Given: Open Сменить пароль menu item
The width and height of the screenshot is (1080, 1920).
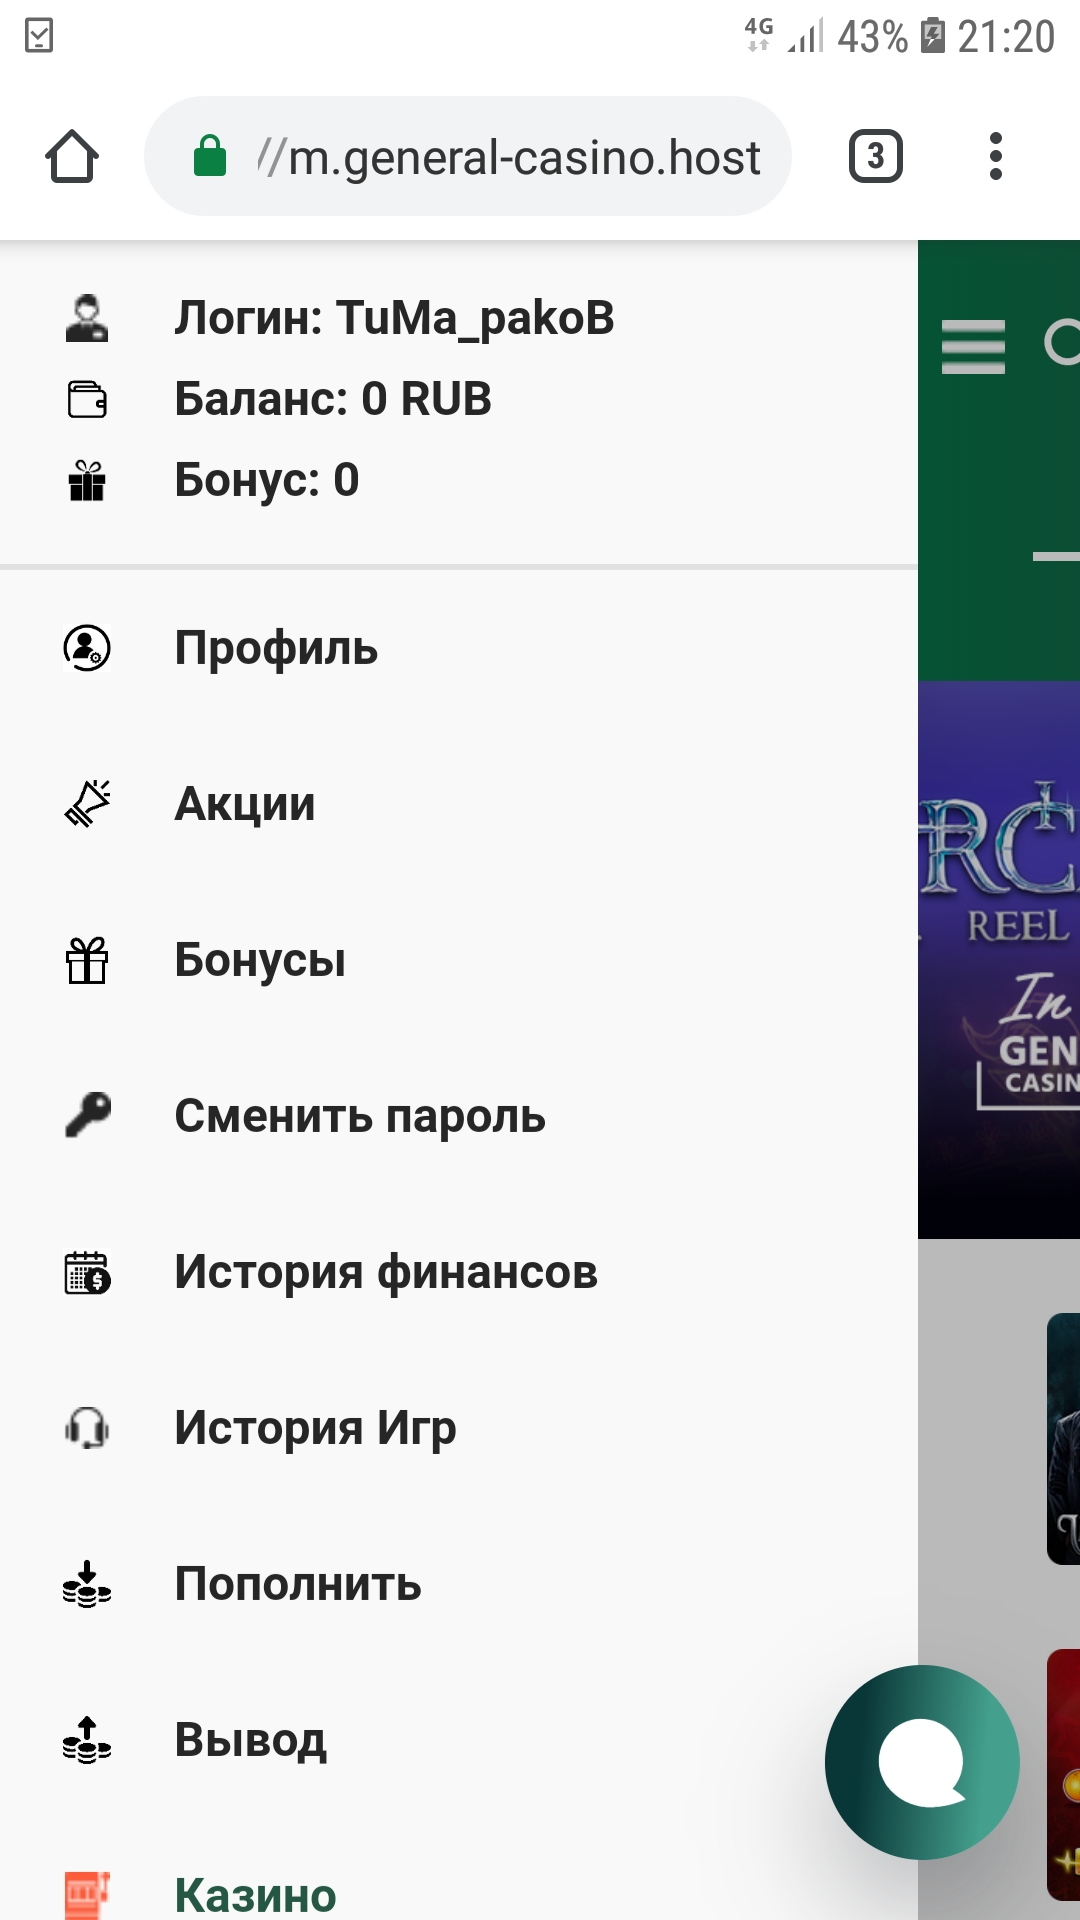Looking at the screenshot, I should point(459,1116).
